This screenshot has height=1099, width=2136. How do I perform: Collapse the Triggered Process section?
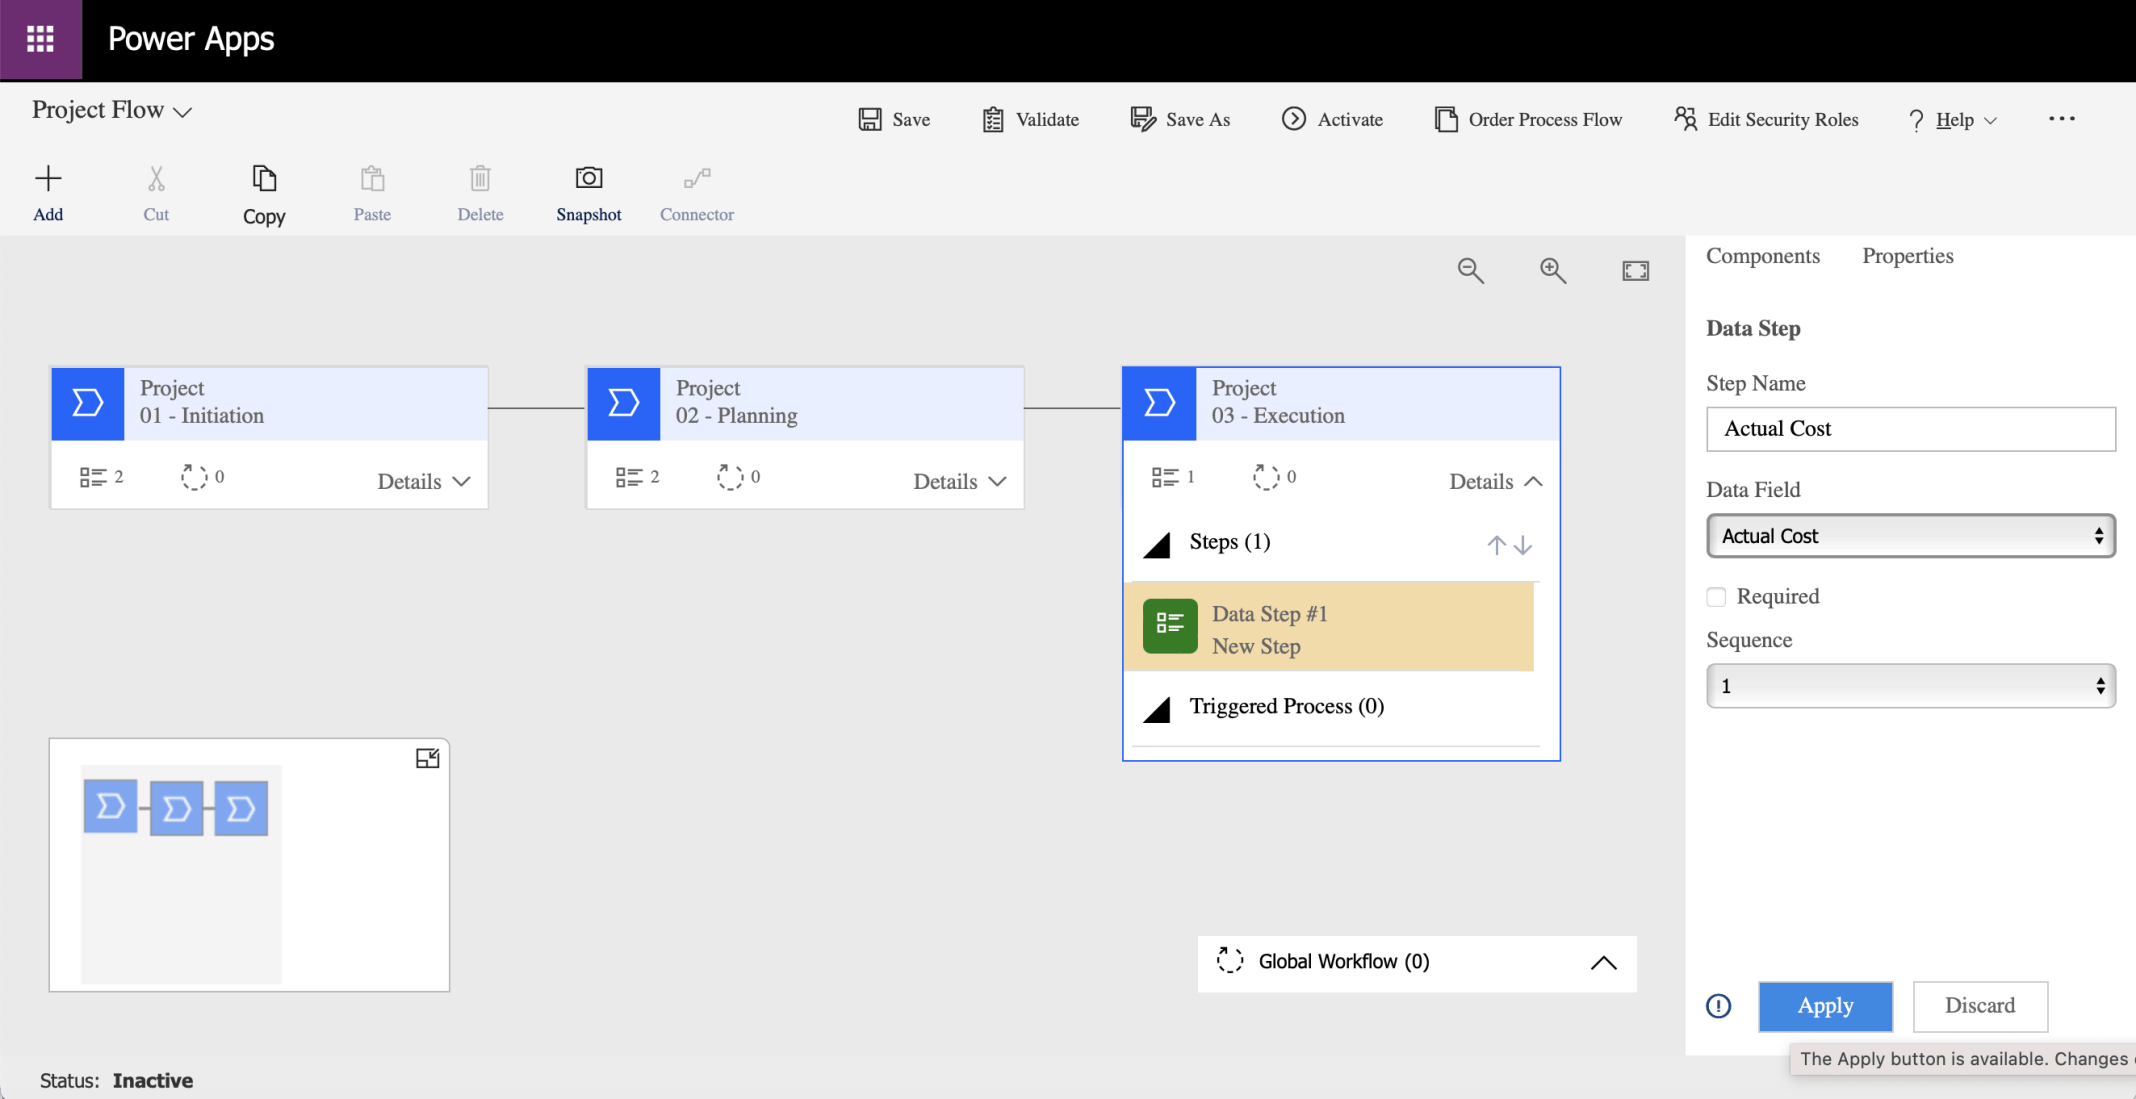coord(1157,709)
